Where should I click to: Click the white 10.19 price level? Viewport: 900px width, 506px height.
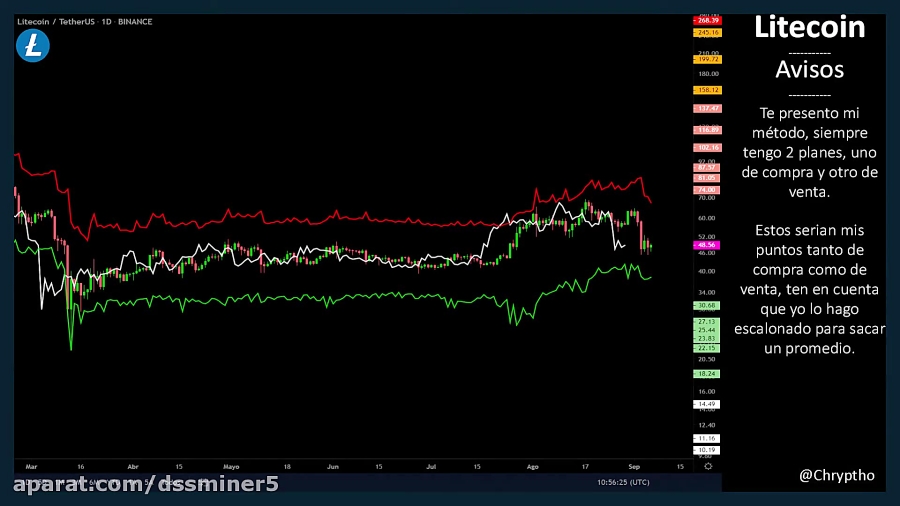click(x=706, y=450)
